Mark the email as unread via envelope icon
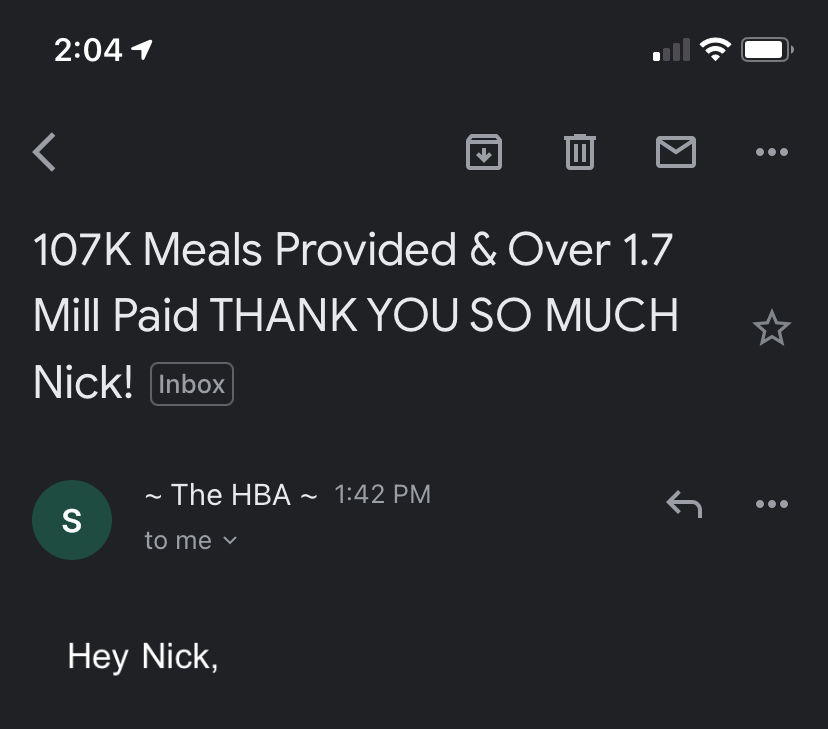Image resolution: width=828 pixels, height=729 pixels. (x=676, y=152)
